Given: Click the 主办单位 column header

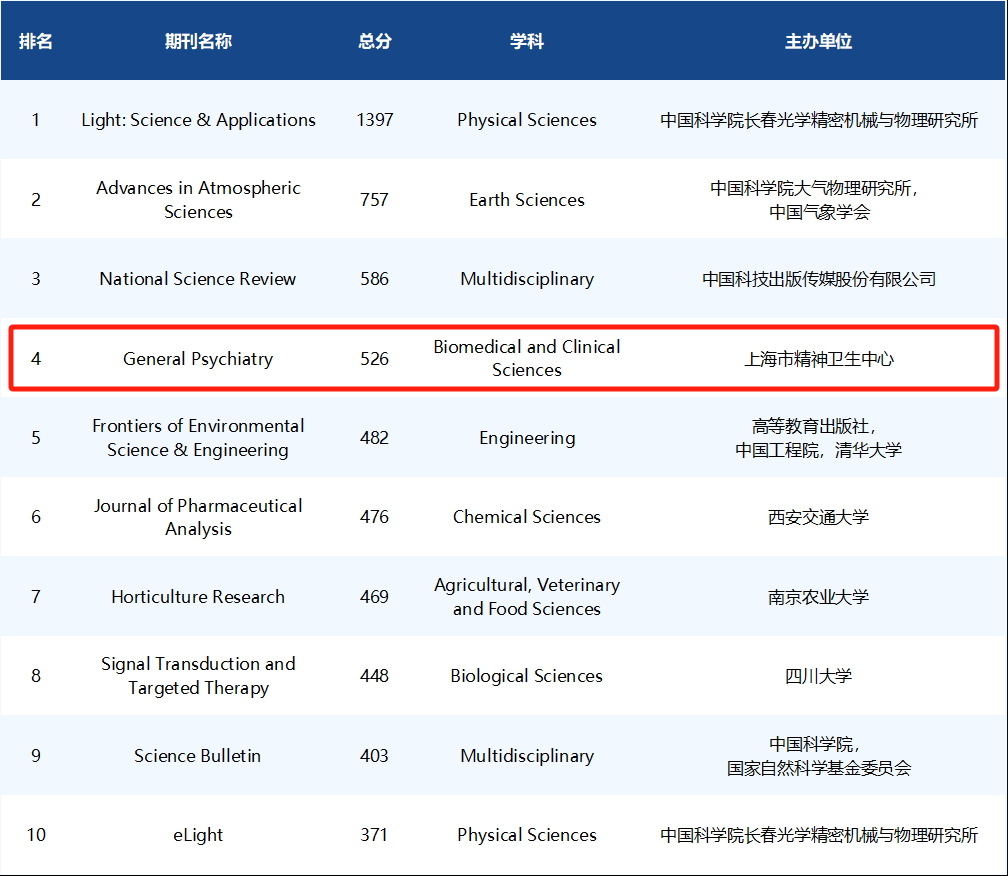Looking at the screenshot, I should click(x=818, y=41).
